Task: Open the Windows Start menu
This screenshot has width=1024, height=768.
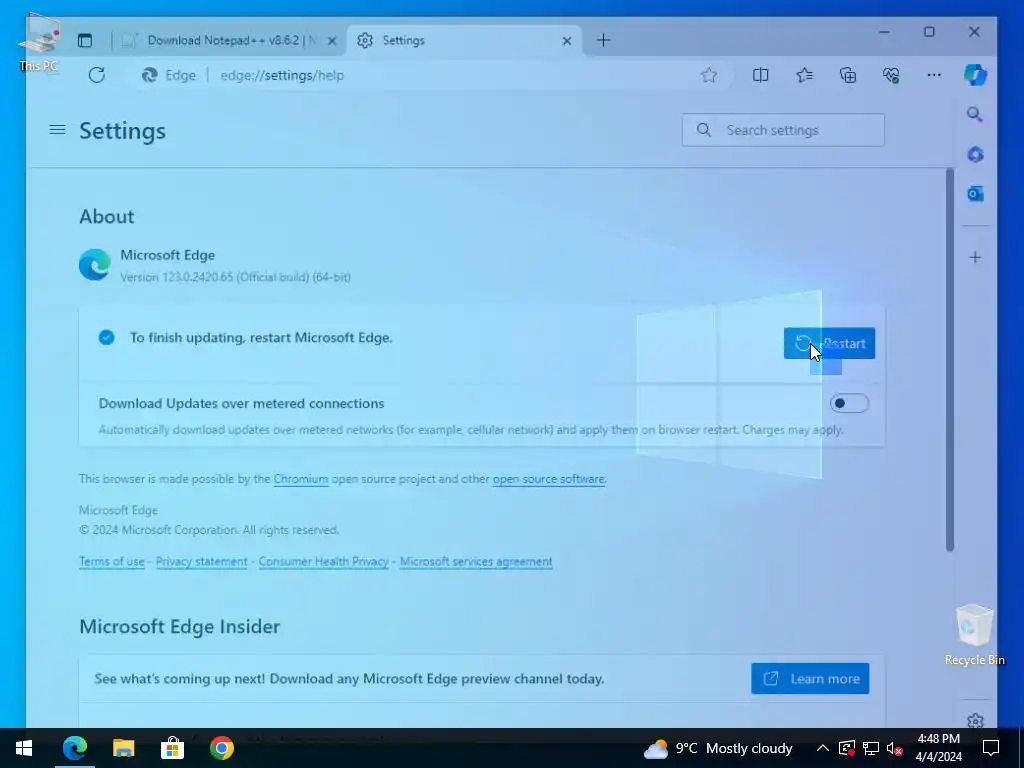Action: [24, 748]
